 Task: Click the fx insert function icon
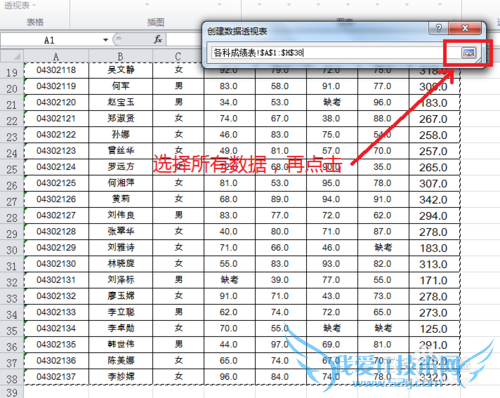click(158, 39)
